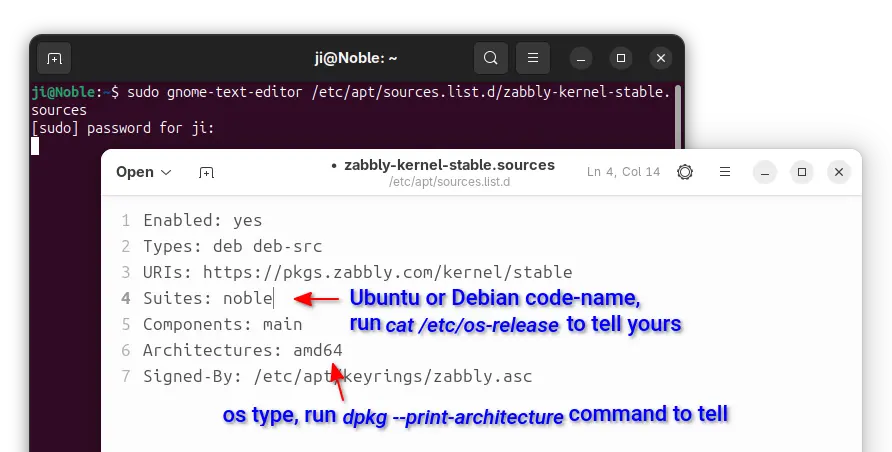Image resolution: width=892 pixels, height=452 pixels.
Task: Maximize the text editor window
Action: [x=801, y=172]
